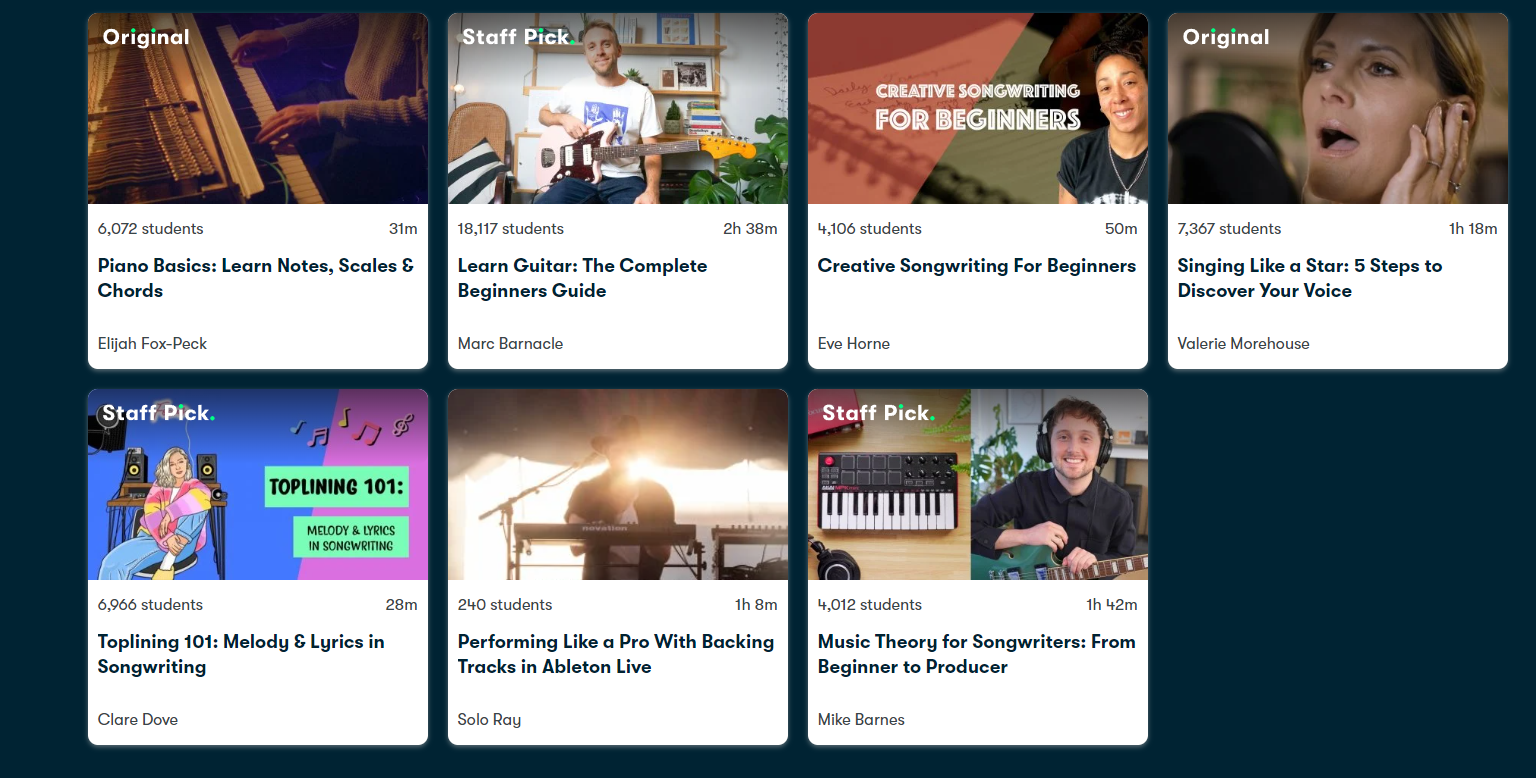
Task: Open teacher Elijah Fox-Peck's profile
Action: click(152, 343)
